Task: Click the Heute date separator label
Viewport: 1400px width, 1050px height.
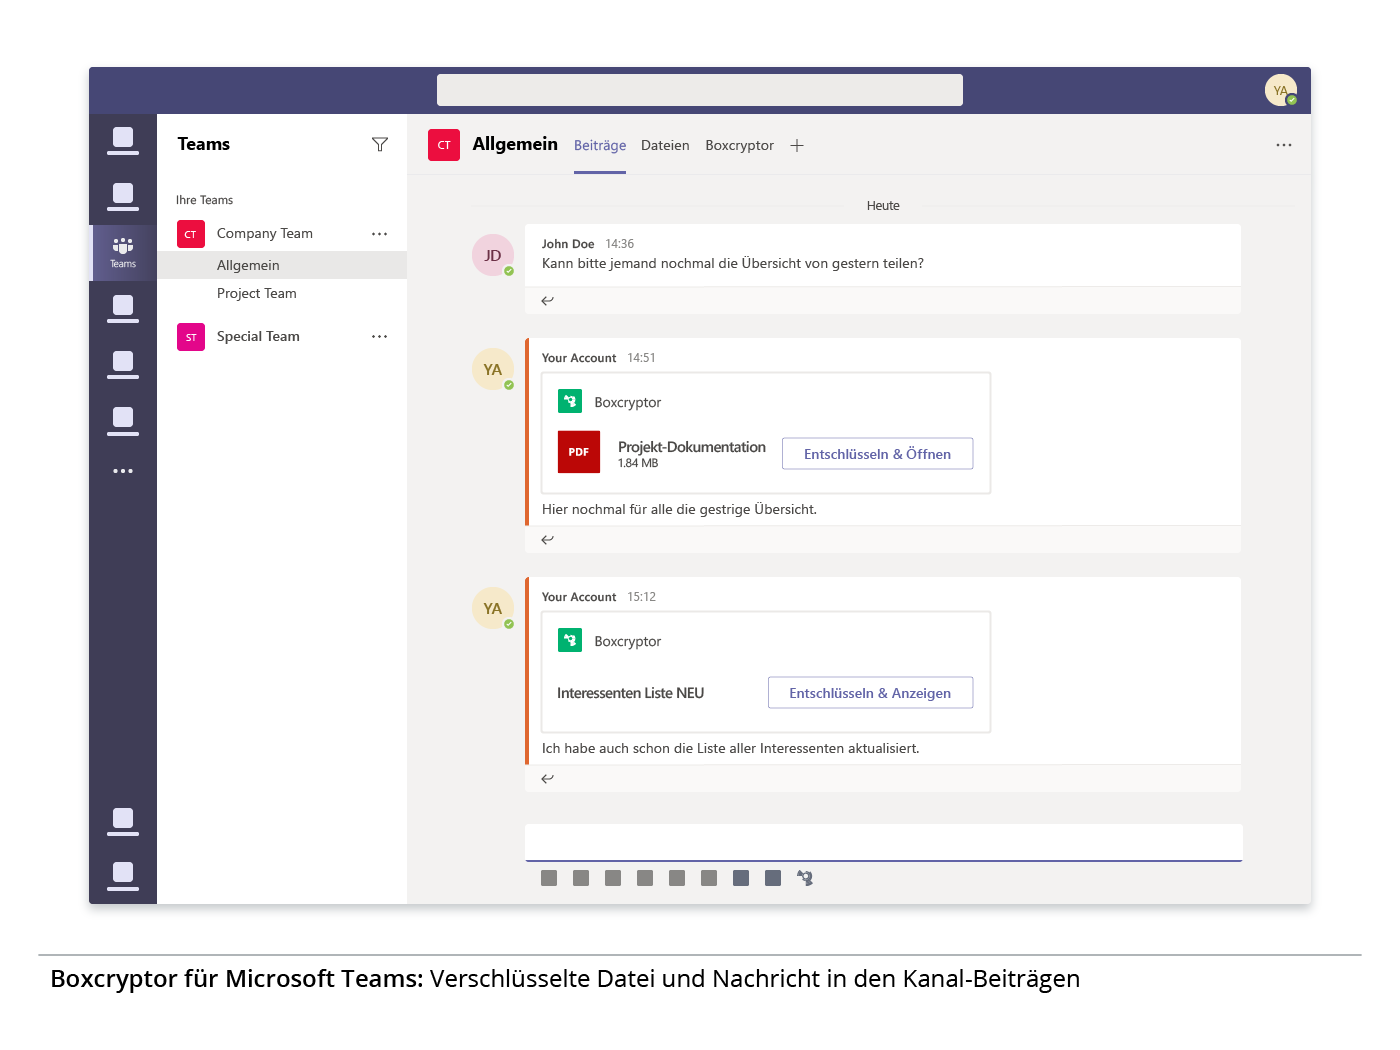Action: [x=883, y=206]
